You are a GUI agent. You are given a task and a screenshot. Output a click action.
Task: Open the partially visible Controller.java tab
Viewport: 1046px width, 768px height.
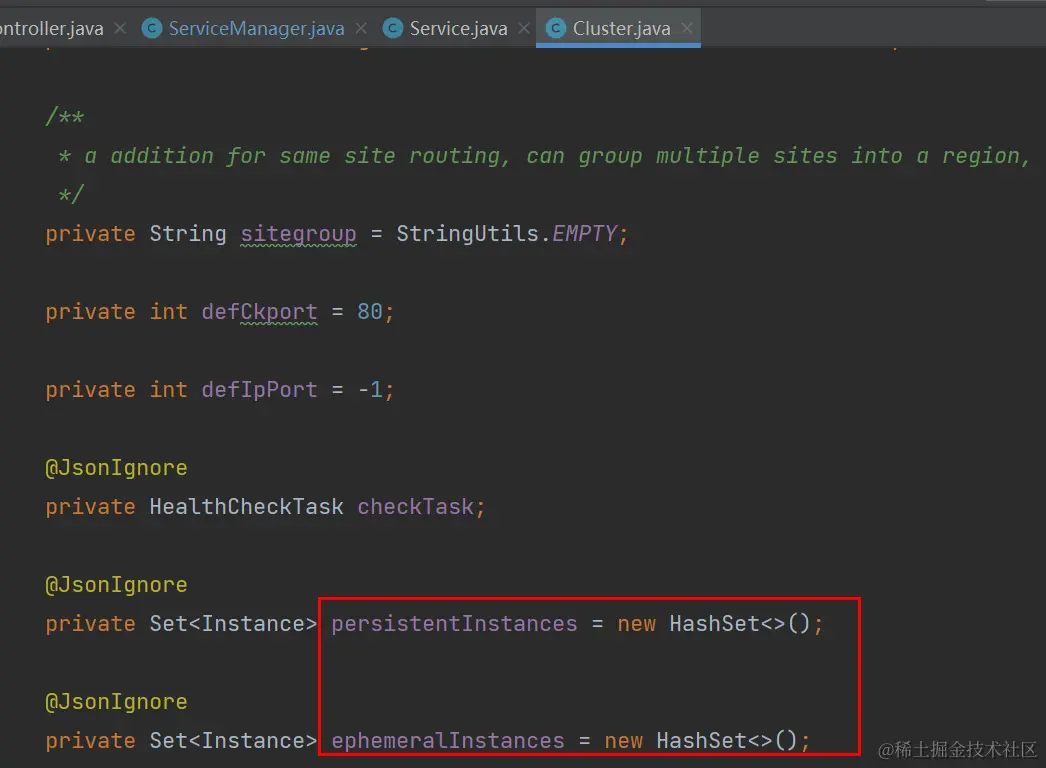point(51,28)
